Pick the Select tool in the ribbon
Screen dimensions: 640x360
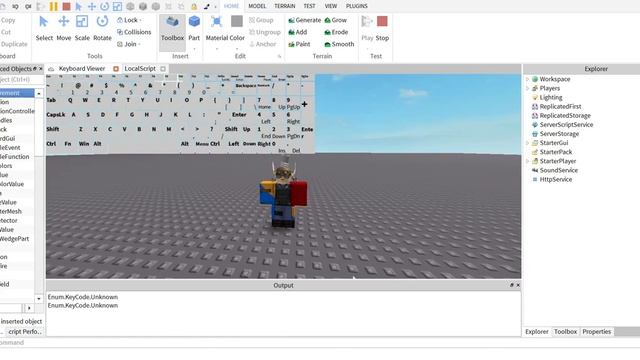point(44,28)
